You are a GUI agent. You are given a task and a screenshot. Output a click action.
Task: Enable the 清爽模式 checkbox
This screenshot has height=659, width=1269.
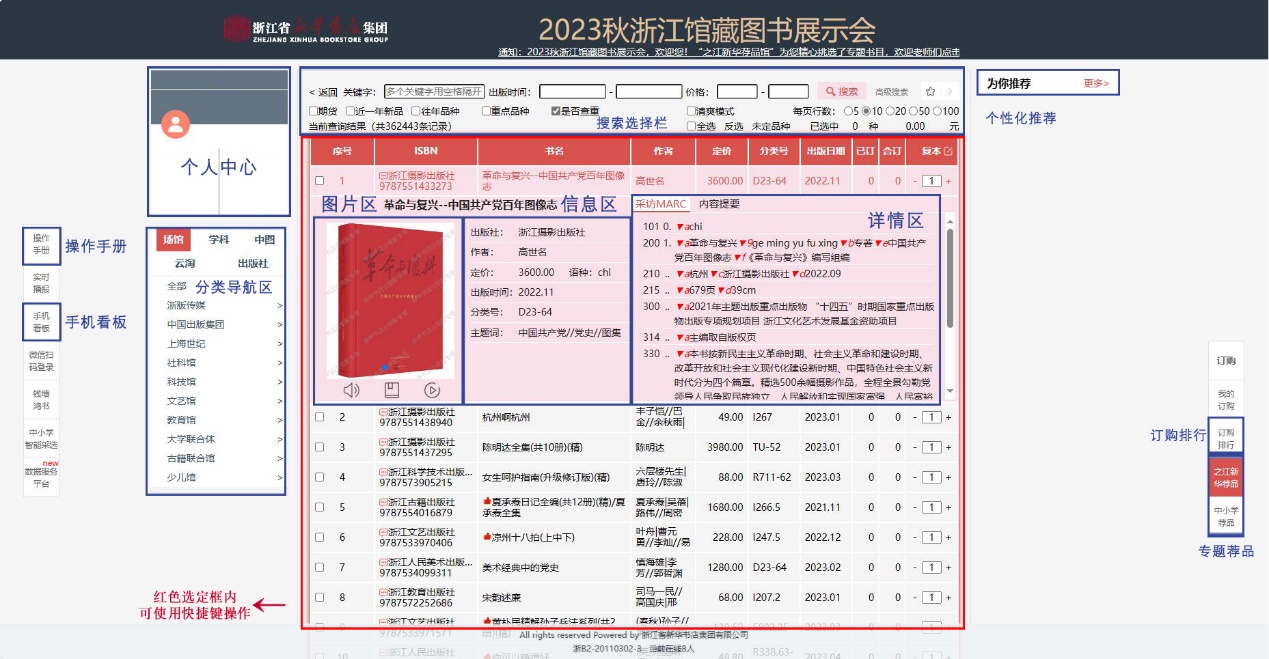(691, 111)
